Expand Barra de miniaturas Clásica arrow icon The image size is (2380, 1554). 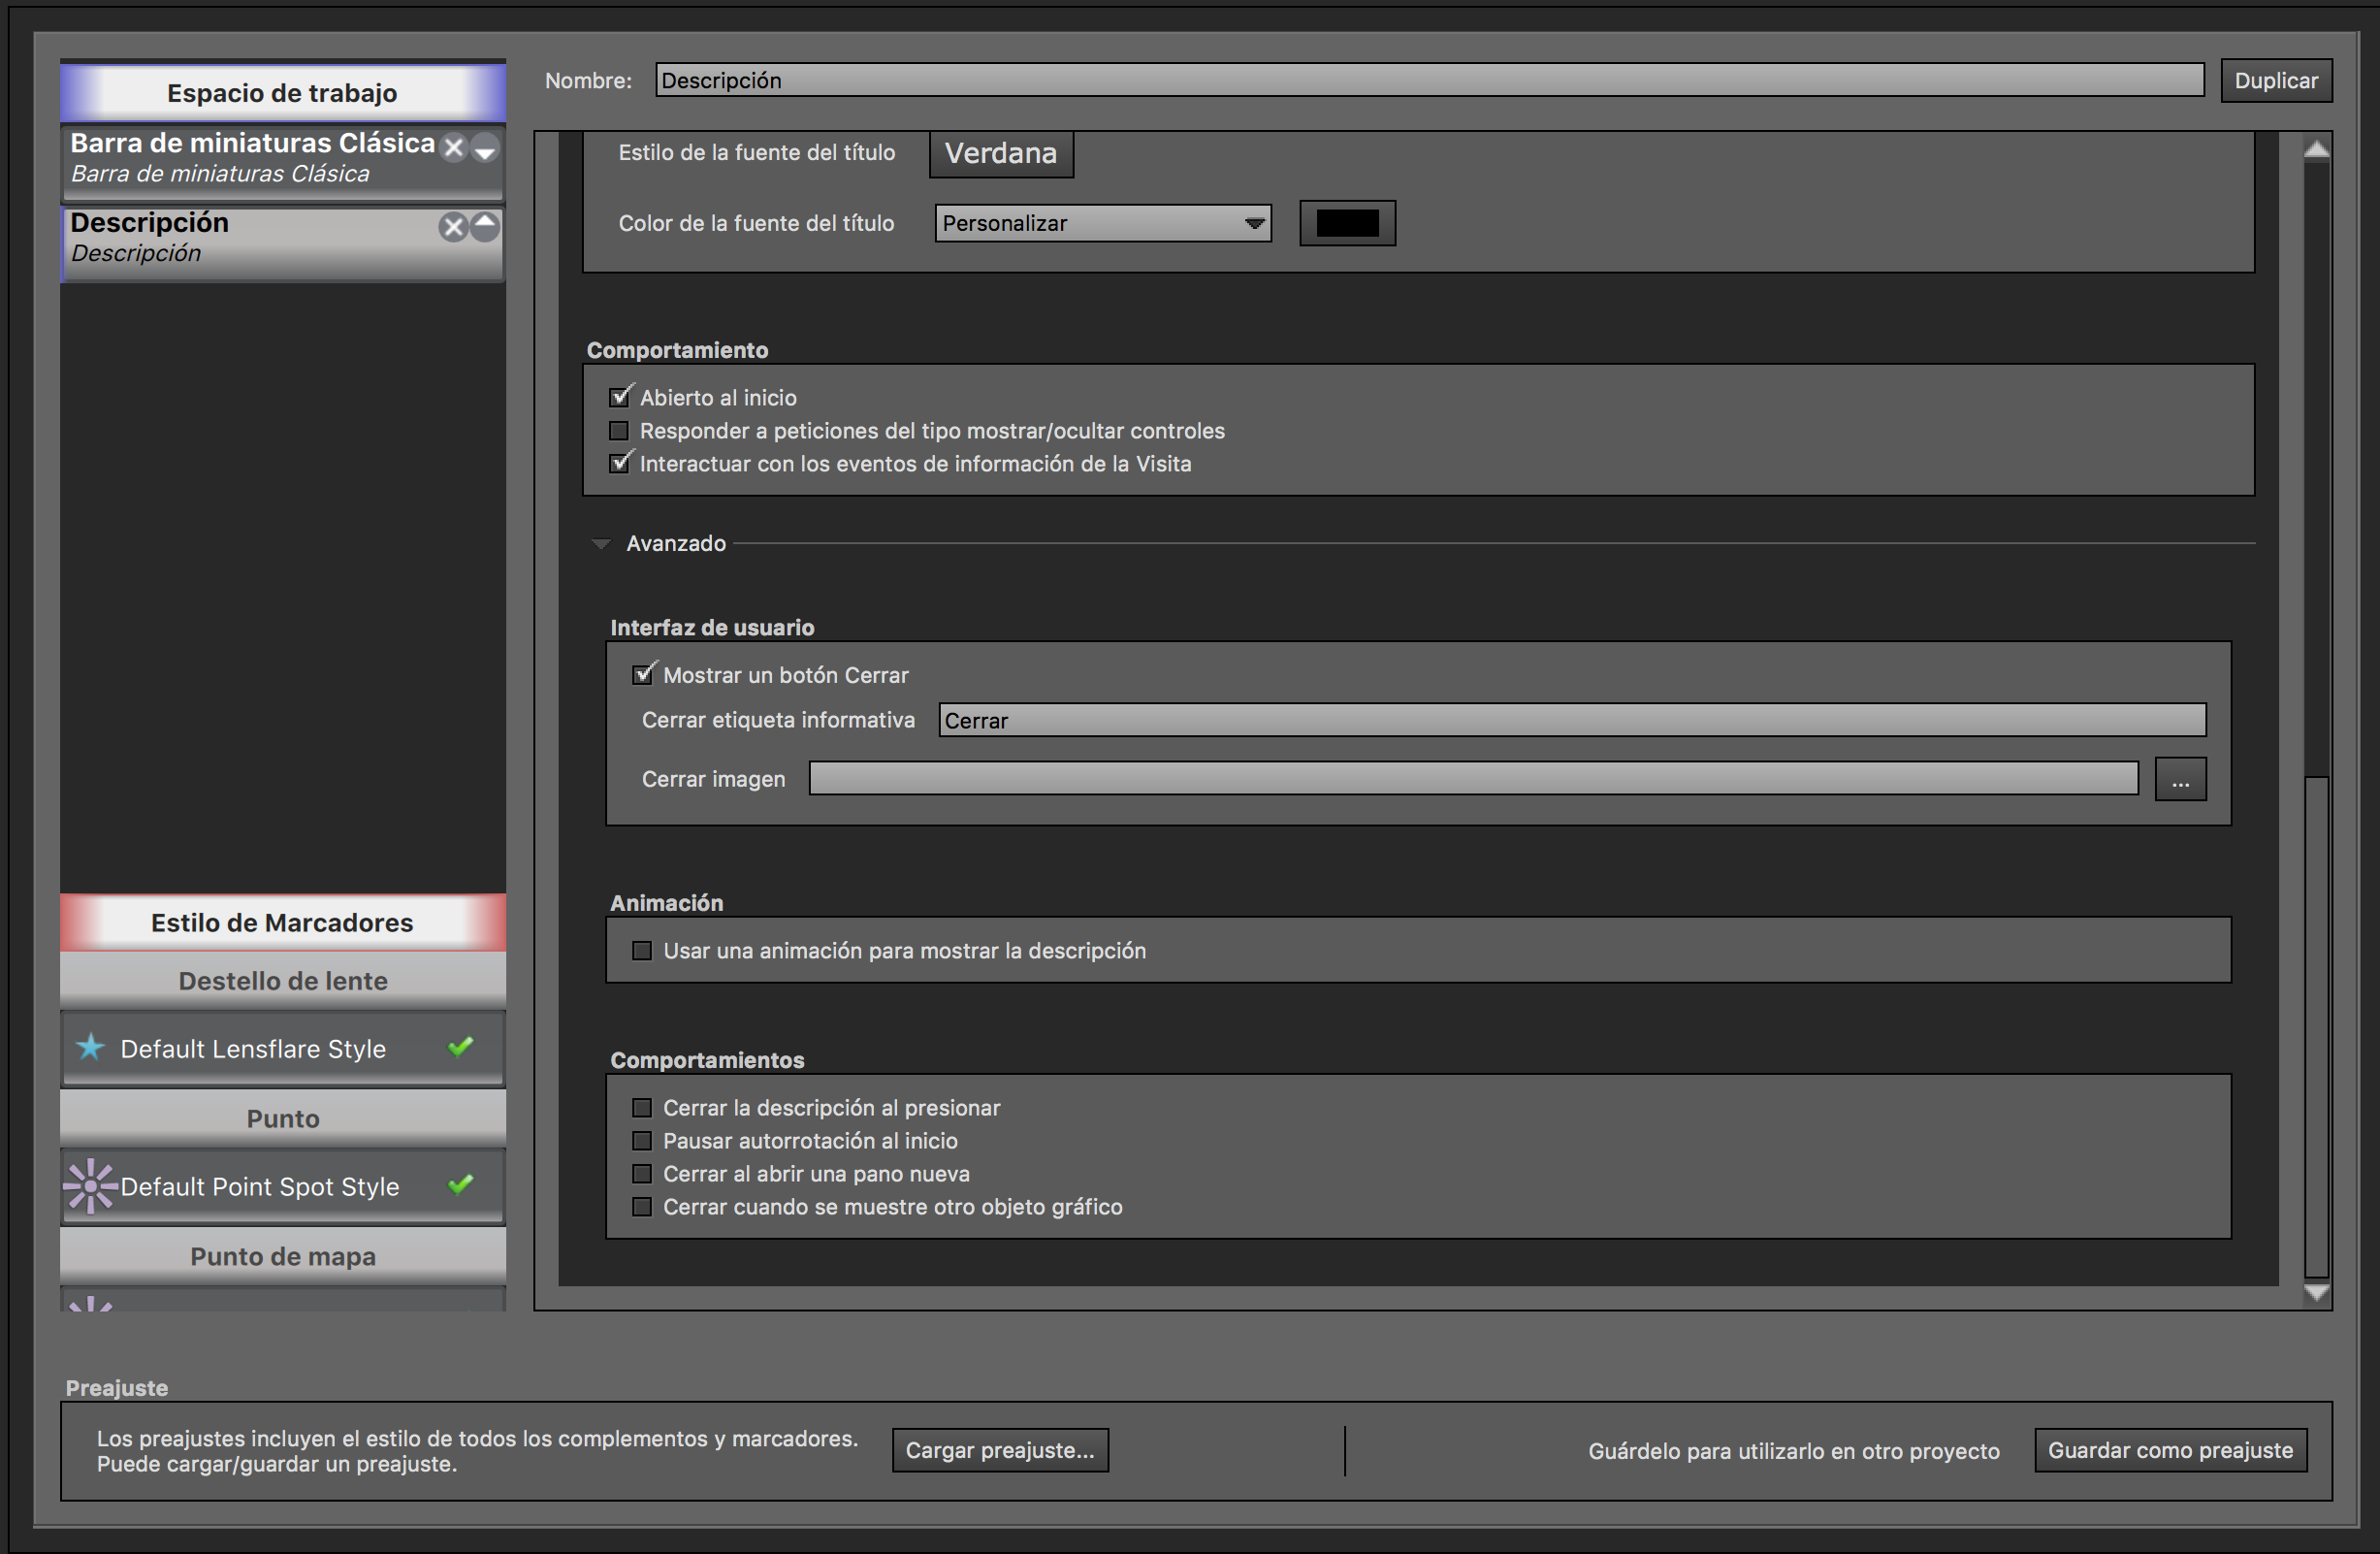(x=485, y=149)
